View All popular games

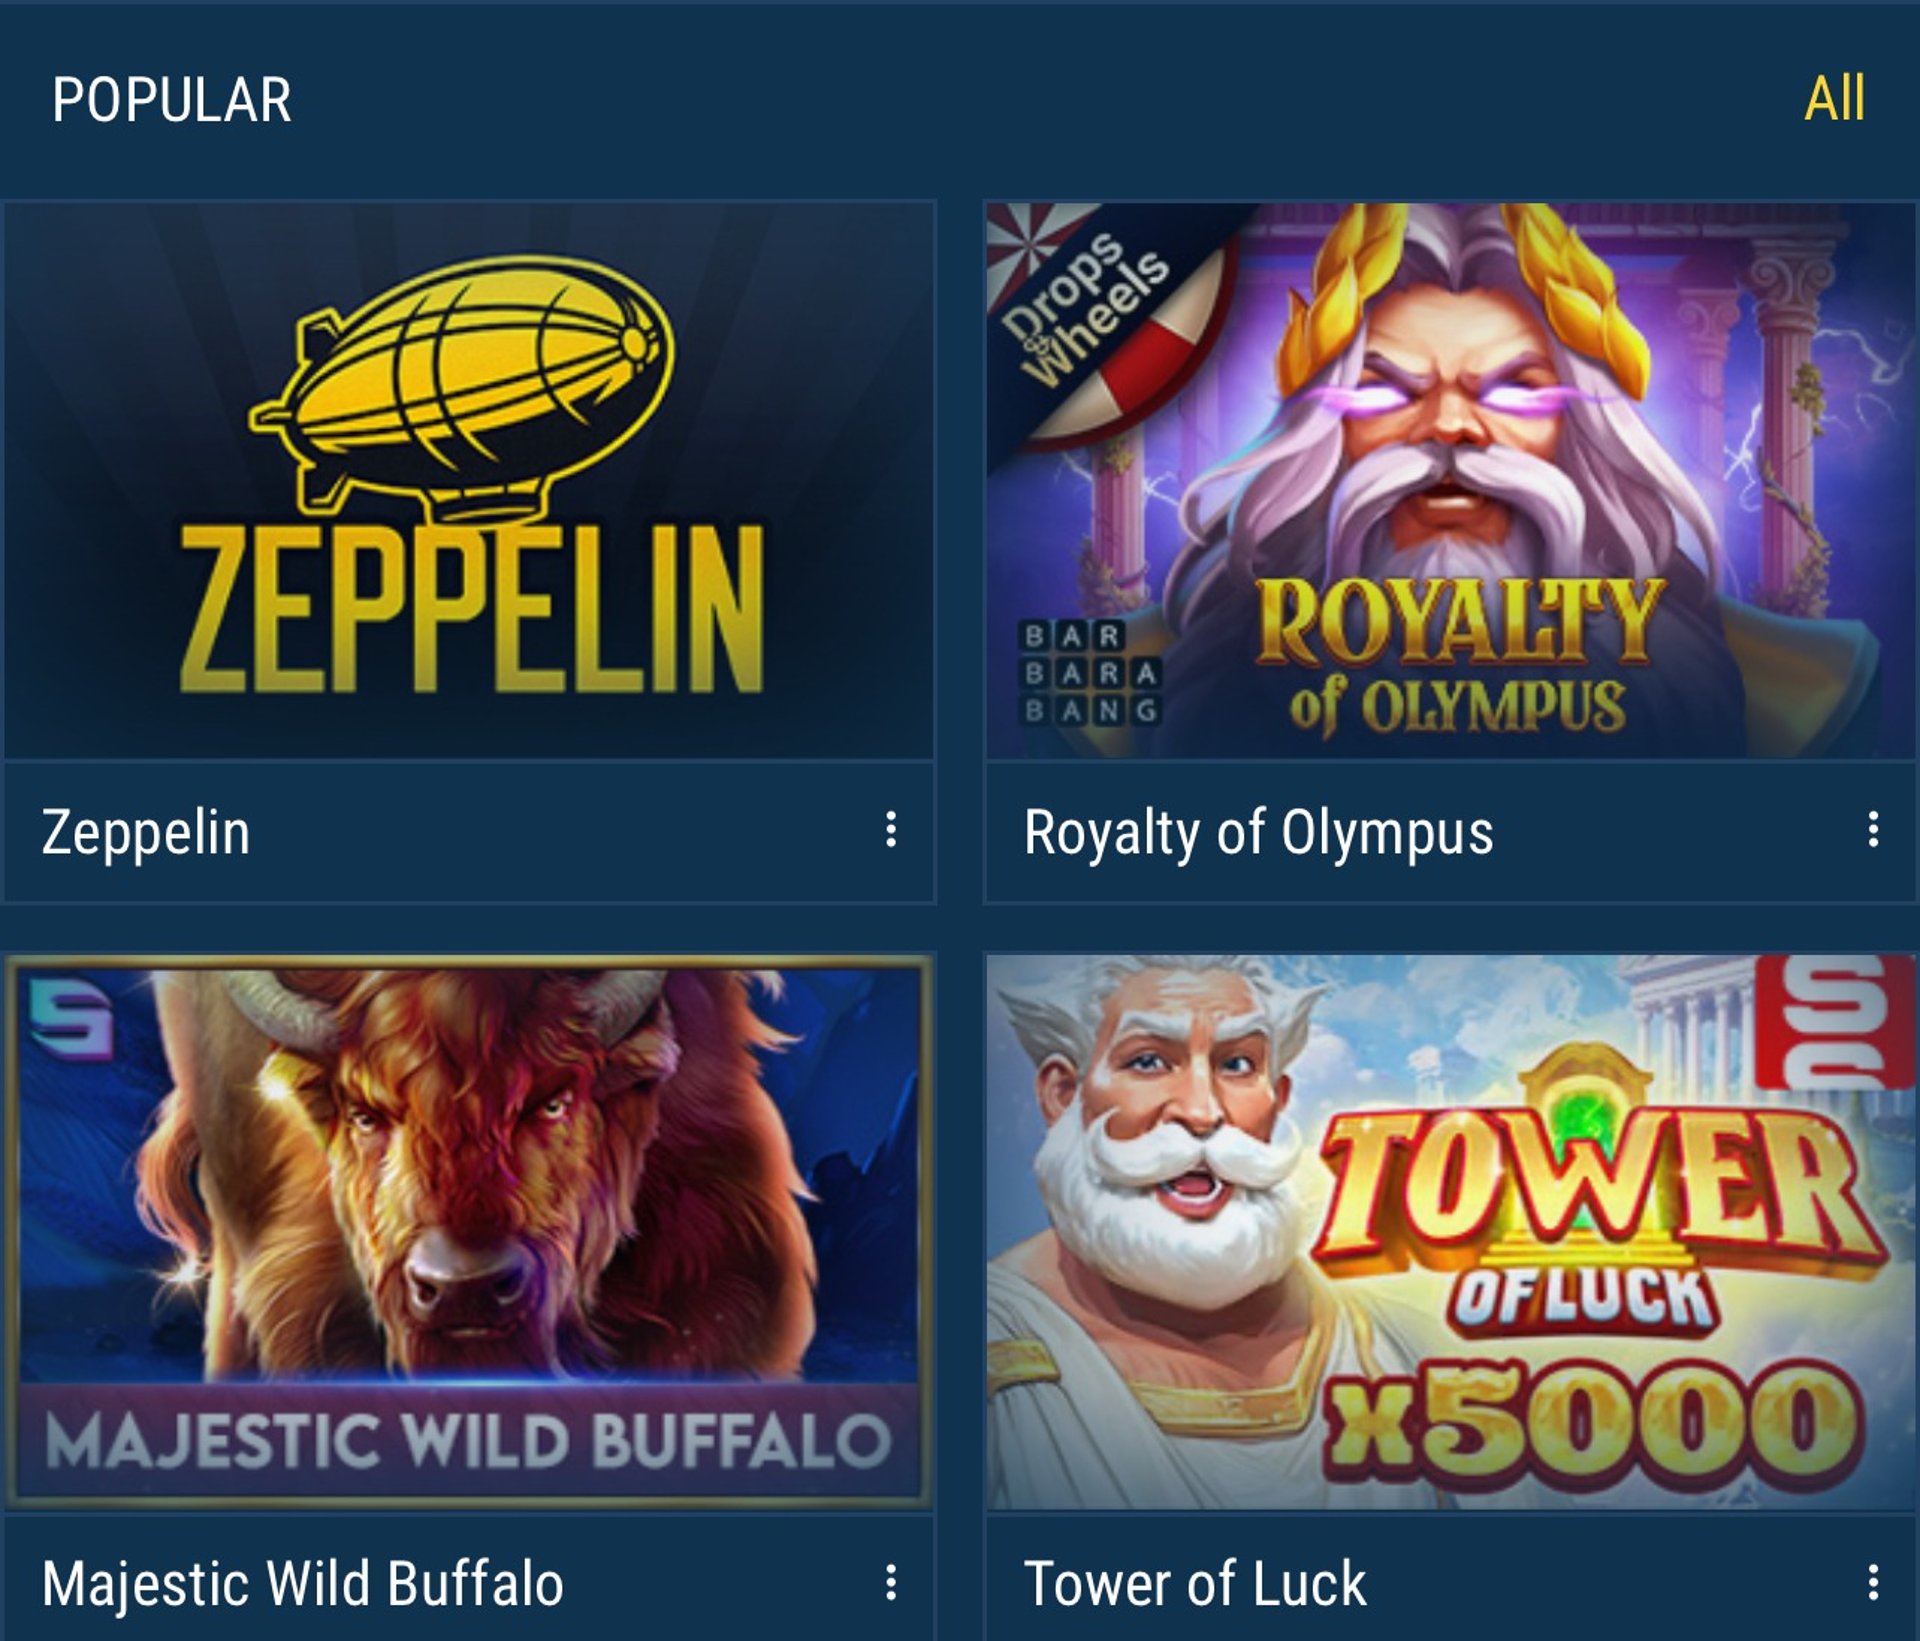1834,99
